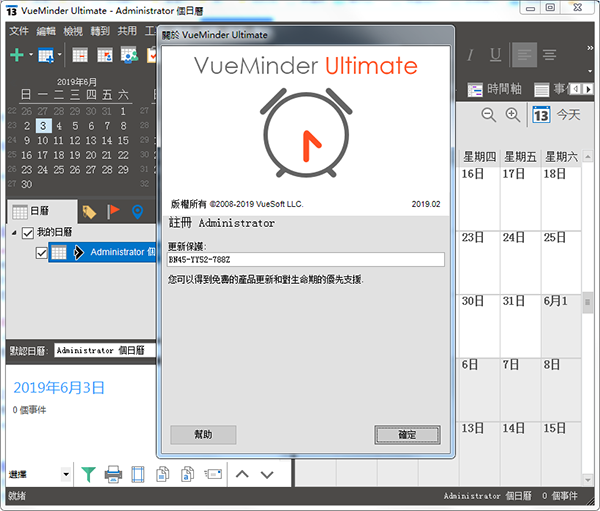The width and height of the screenshot is (600, 511).
Task: Open the 編輯 menu
Action: (46, 31)
